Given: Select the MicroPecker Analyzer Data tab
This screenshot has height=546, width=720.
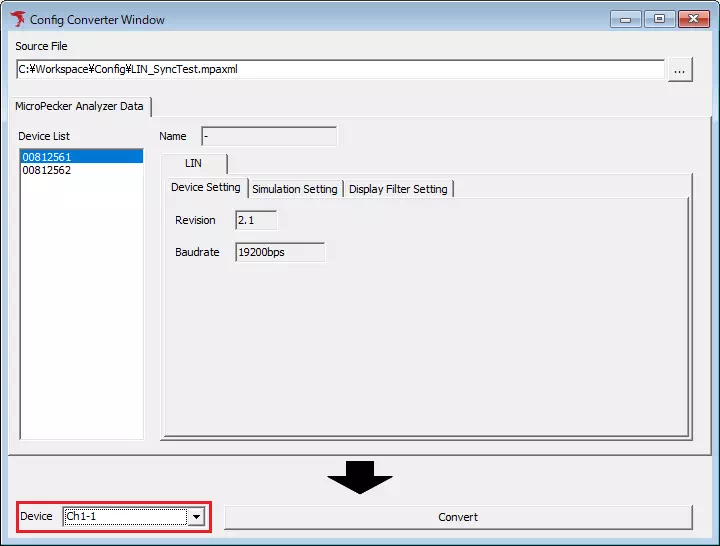Looking at the screenshot, I should point(79,106).
